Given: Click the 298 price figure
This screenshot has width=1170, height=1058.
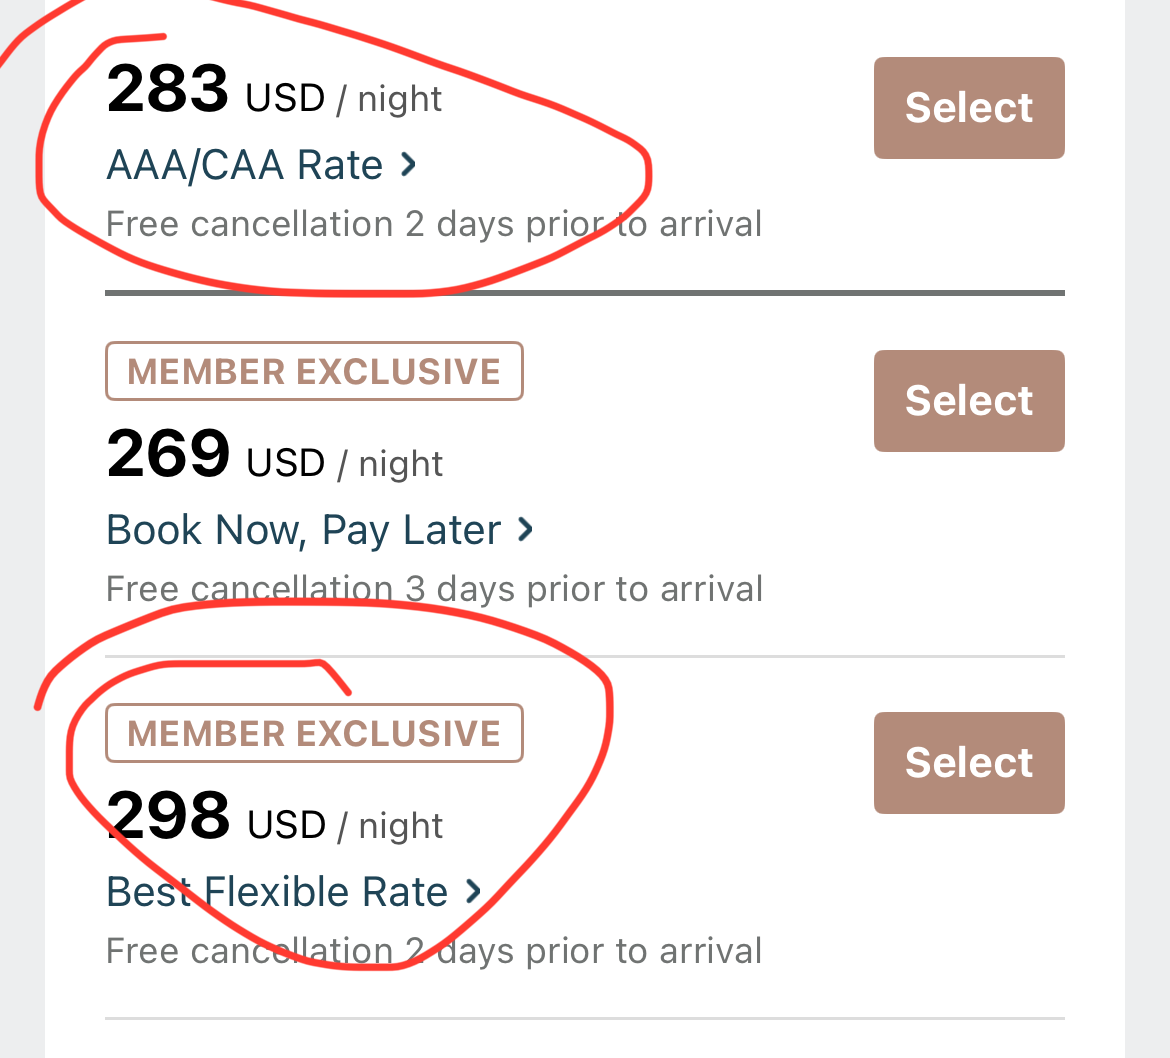Looking at the screenshot, I should pyautogui.click(x=168, y=817).
